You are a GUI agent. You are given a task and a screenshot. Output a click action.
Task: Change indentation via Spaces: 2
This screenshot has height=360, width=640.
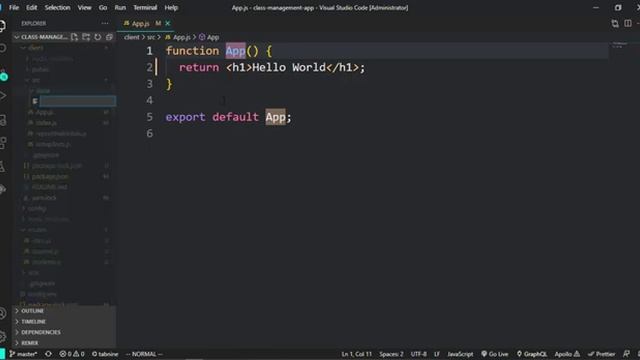tap(391, 354)
